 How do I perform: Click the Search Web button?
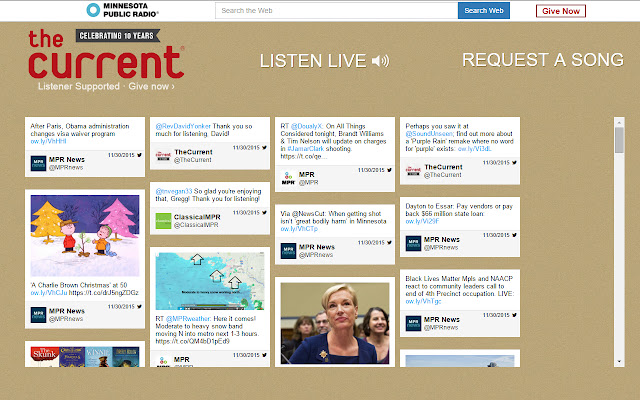[484, 11]
